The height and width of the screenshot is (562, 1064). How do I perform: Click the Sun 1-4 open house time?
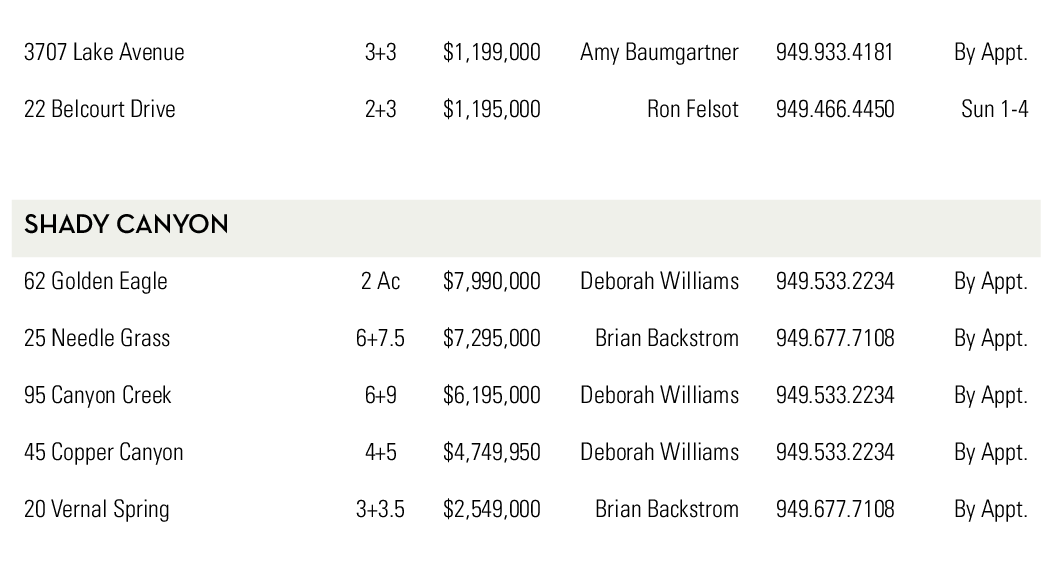(x=994, y=109)
